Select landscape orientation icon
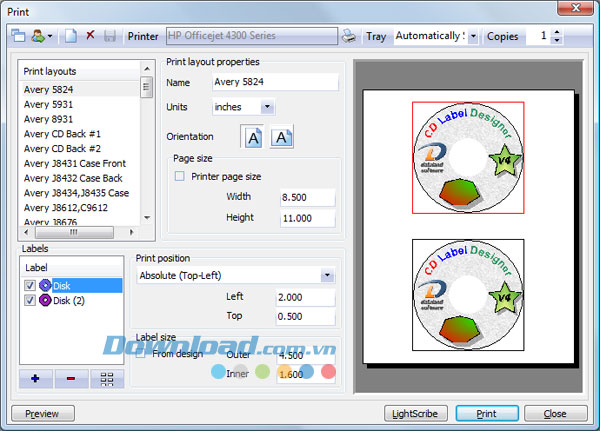600x431 pixels. click(x=282, y=137)
